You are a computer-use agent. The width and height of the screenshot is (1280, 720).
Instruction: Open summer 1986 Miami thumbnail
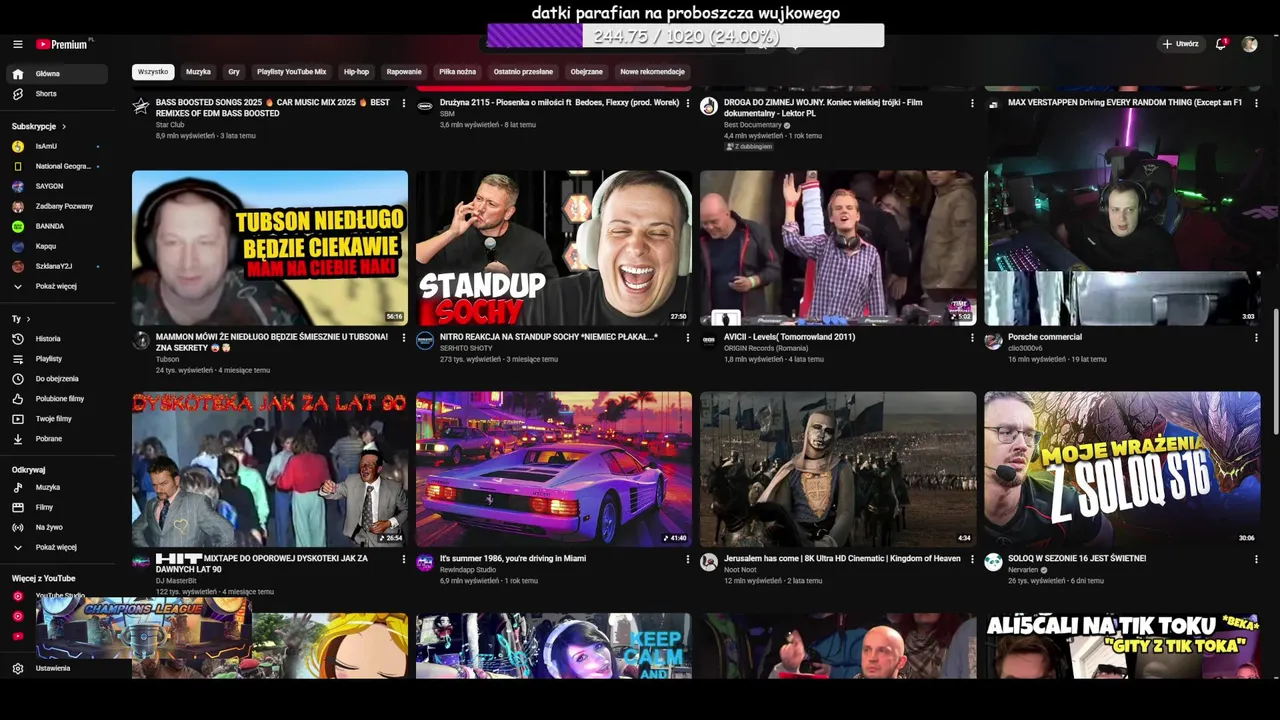[x=554, y=469]
